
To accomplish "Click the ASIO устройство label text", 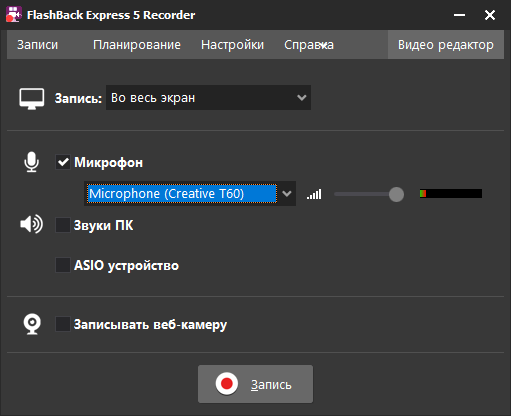I will (126, 266).
